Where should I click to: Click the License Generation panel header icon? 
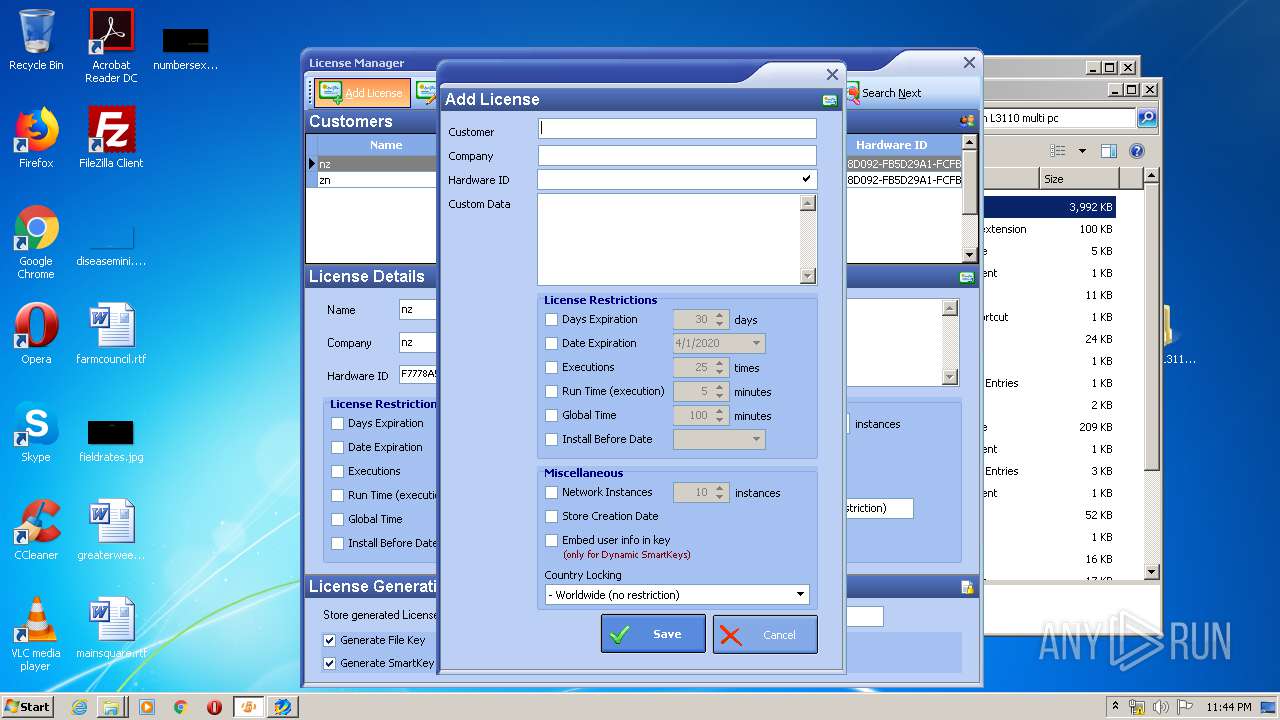967,587
